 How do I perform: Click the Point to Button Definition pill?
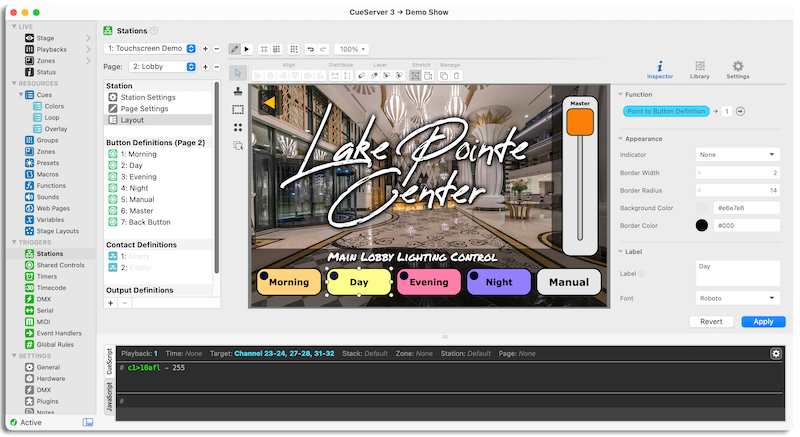[666, 111]
